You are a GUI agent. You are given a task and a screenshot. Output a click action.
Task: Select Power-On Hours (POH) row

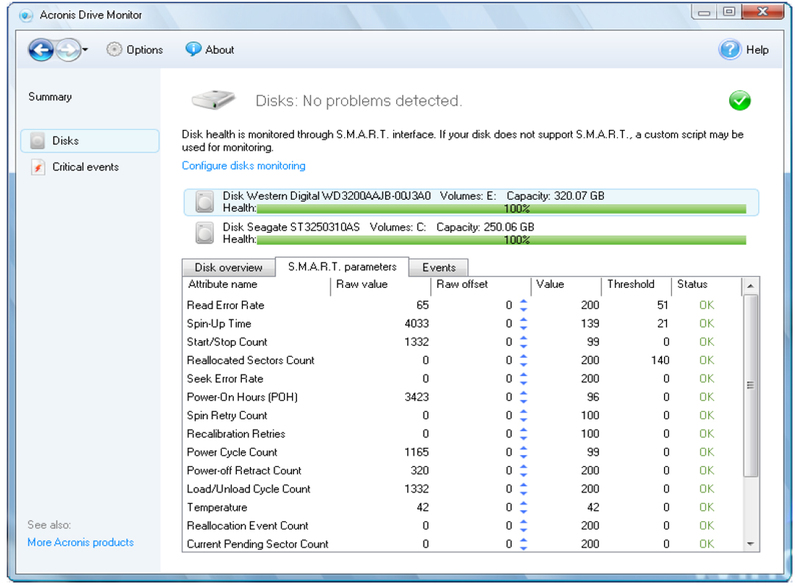[x=462, y=397]
